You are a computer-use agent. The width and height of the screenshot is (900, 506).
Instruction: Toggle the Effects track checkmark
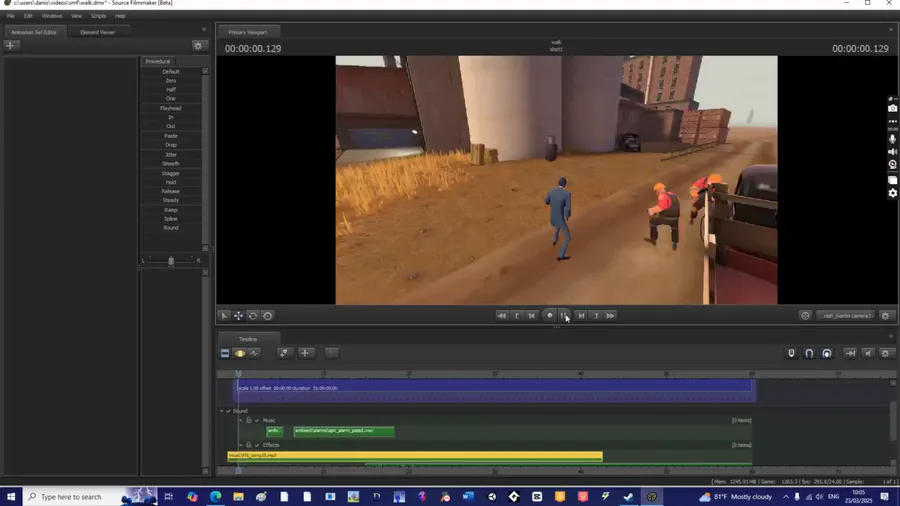coord(257,445)
